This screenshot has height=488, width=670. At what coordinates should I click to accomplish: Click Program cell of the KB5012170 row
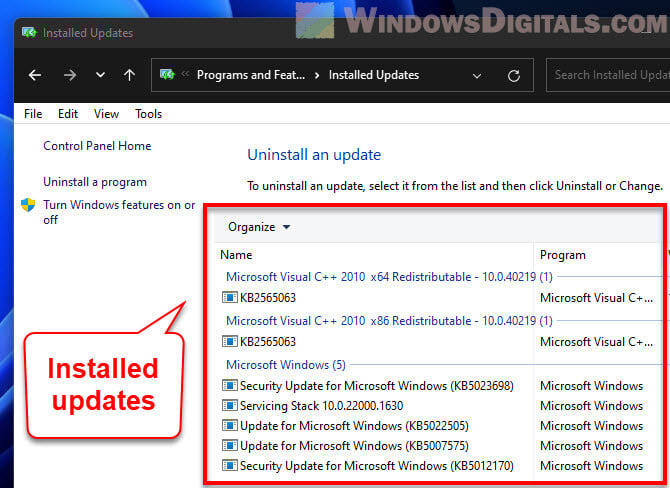[x=591, y=466]
